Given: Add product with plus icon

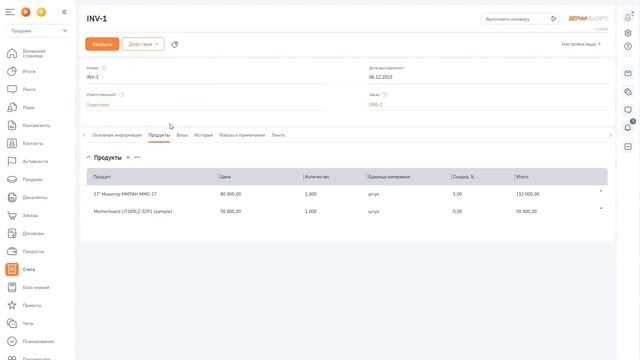Looking at the screenshot, I should [x=128, y=158].
